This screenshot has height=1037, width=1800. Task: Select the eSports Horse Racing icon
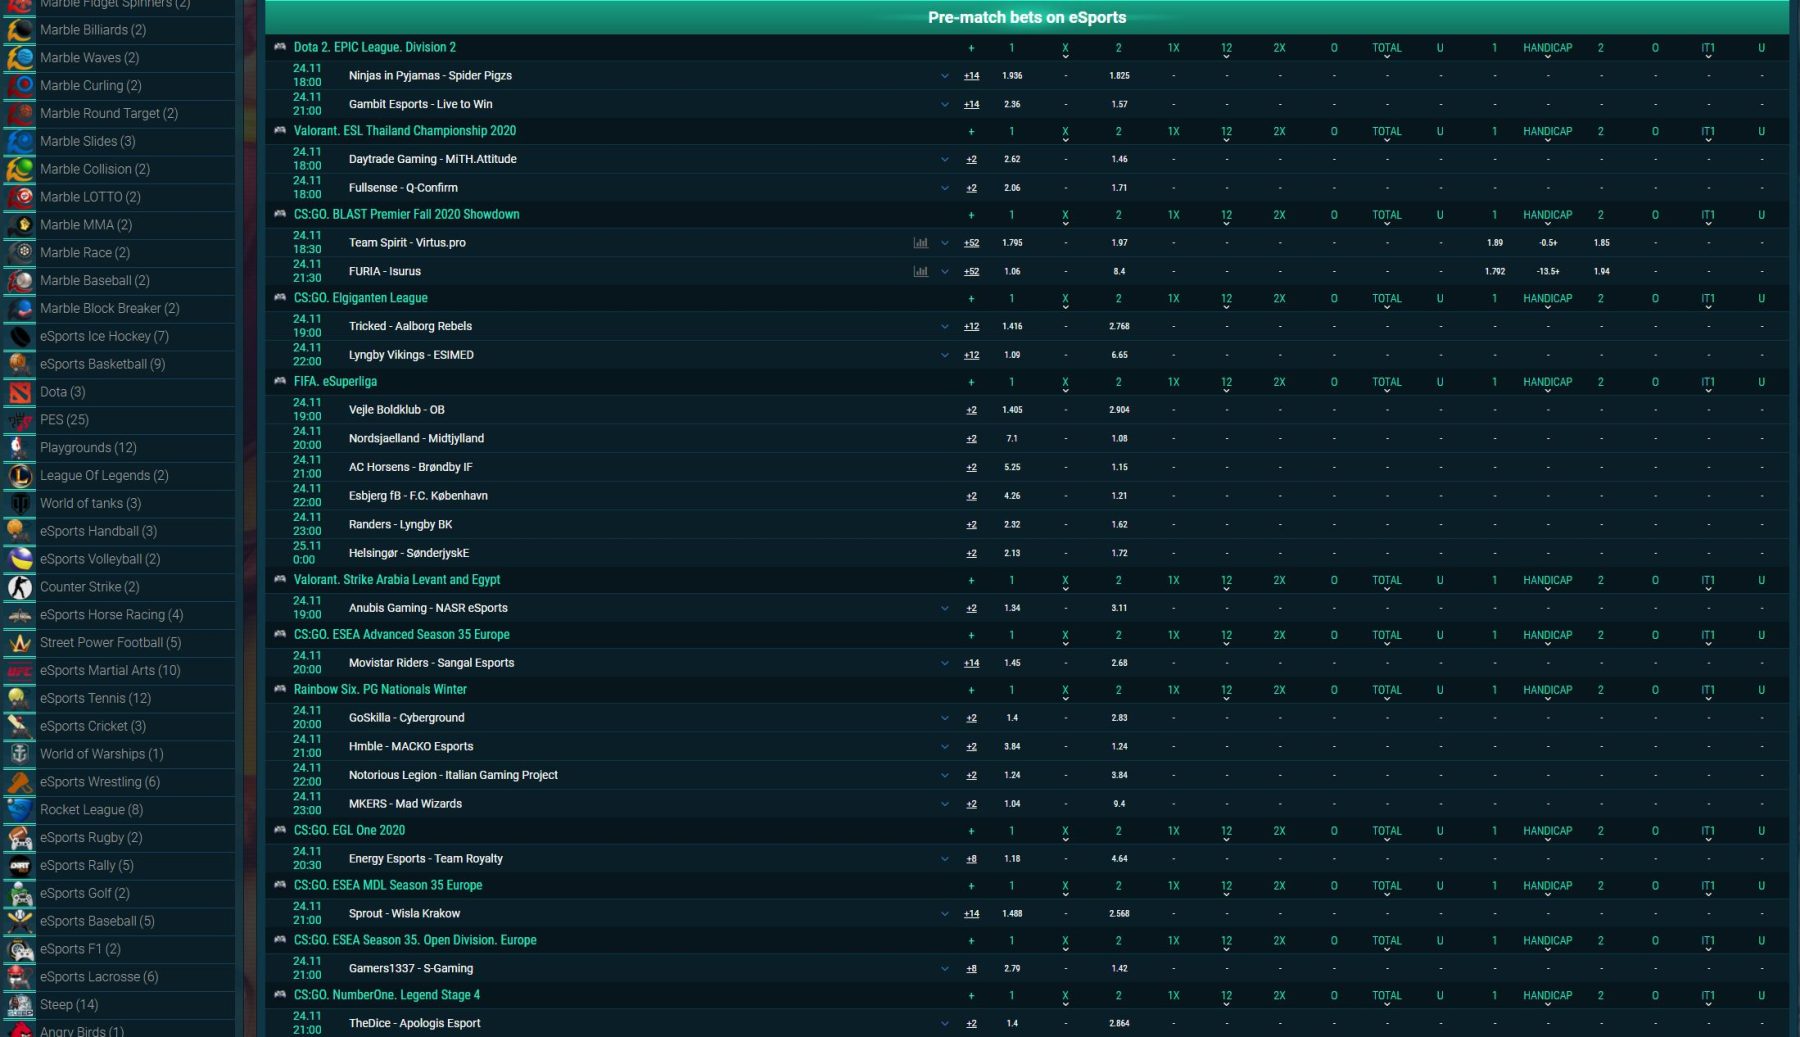pyautogui.click(x=20, y=615)
